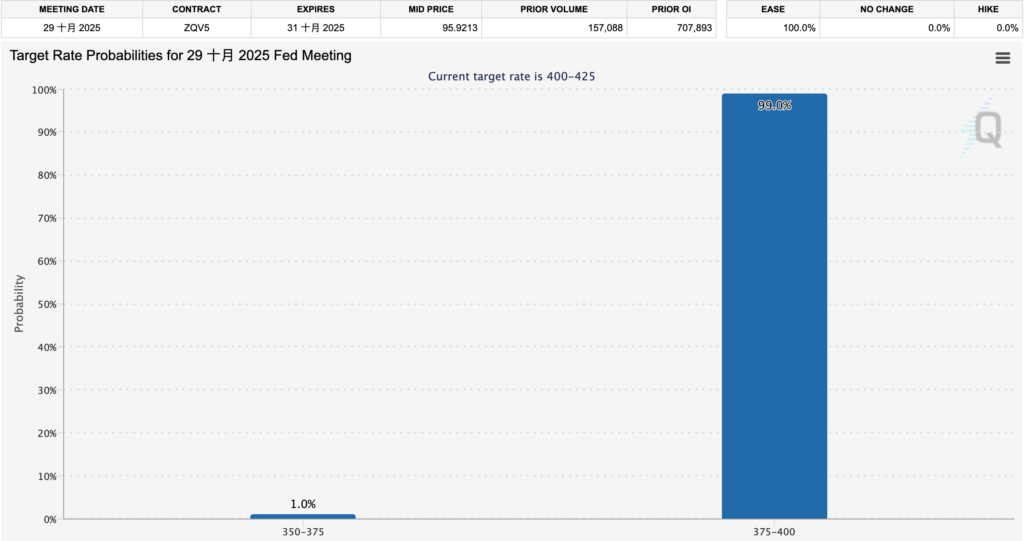Open the chart context hamburger menu
The width and height of the screenshot is (1024, 541).
coord(1002,58)
